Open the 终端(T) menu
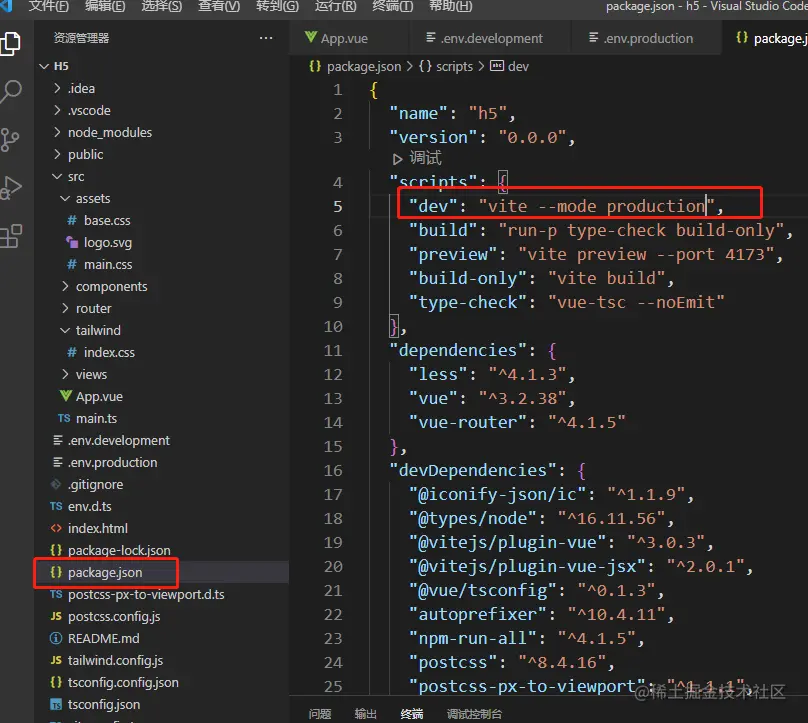The height and width of the screenshot is (723, 808). pos(393,6)
